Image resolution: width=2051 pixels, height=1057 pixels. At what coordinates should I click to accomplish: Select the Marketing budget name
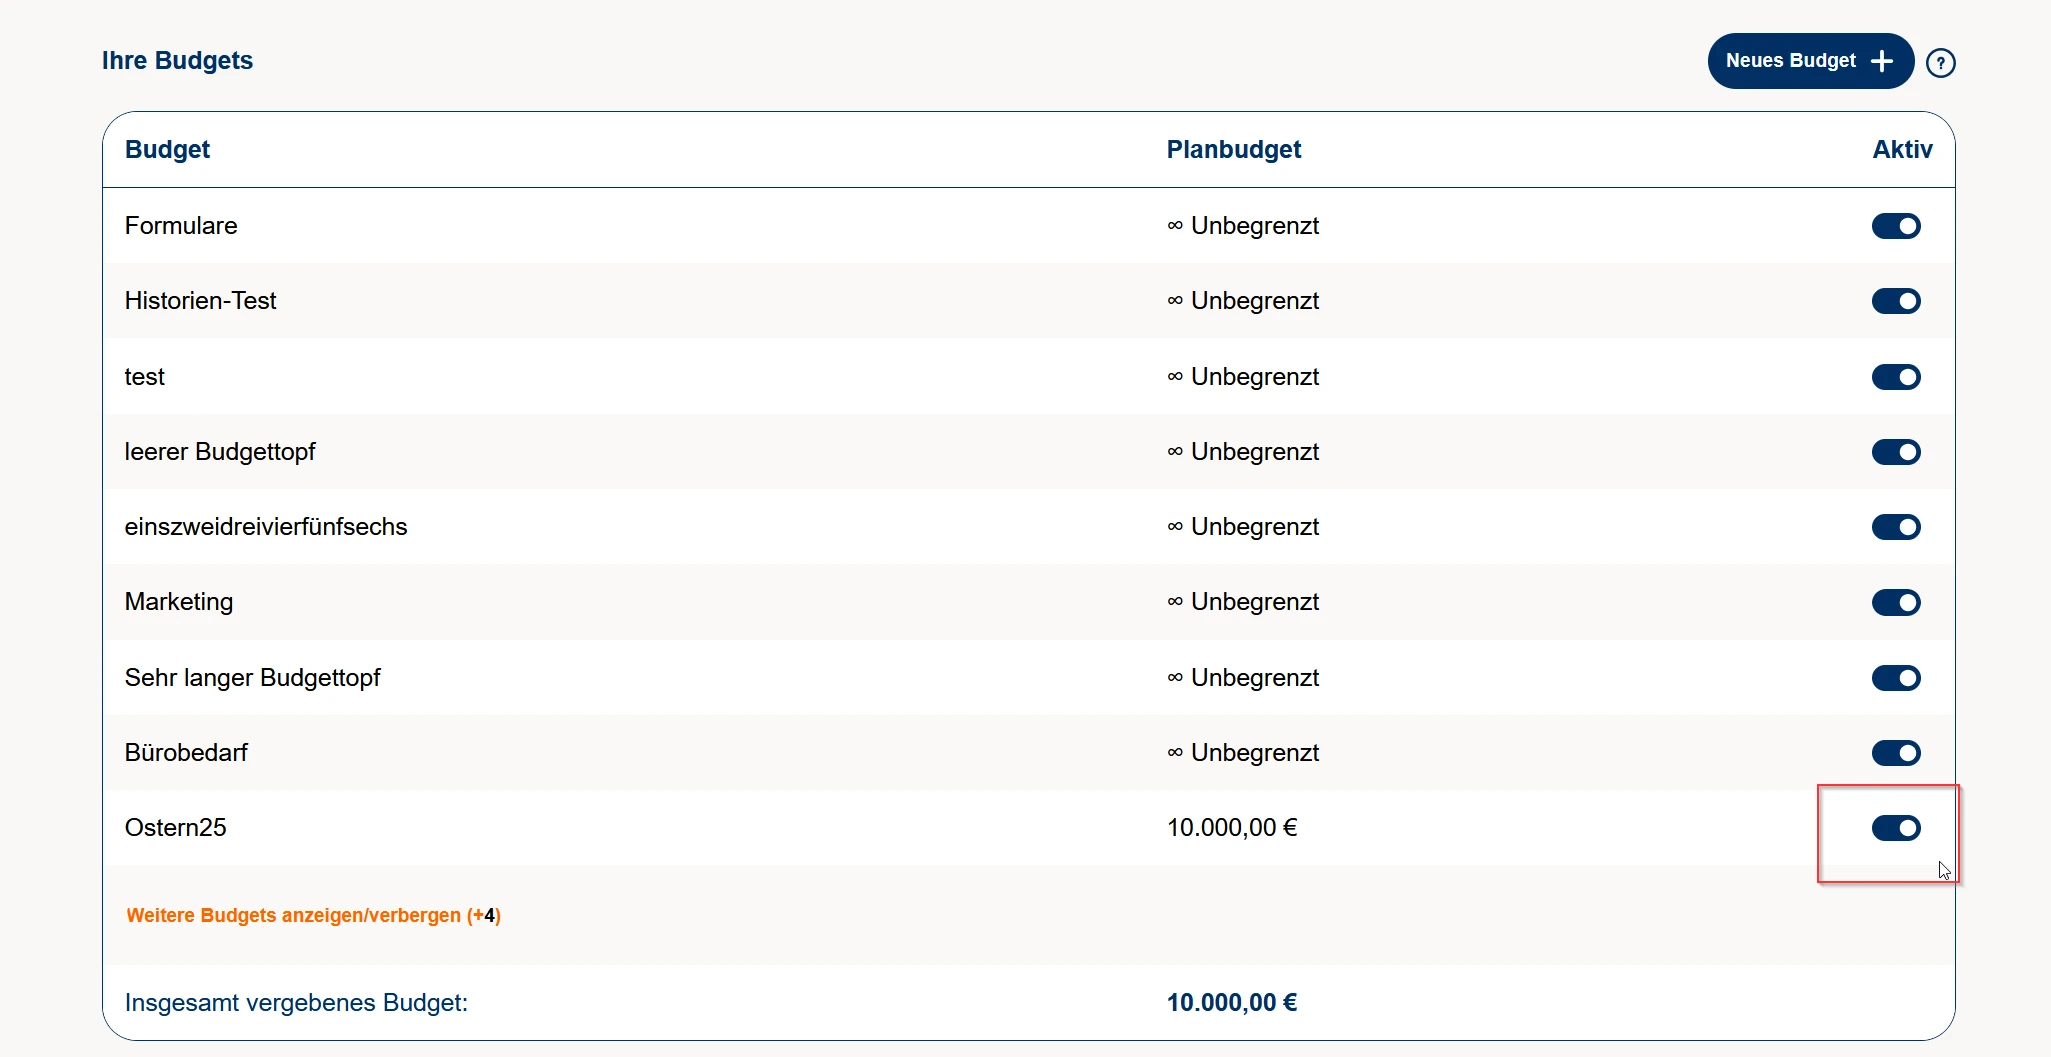[x=179, y=602]
